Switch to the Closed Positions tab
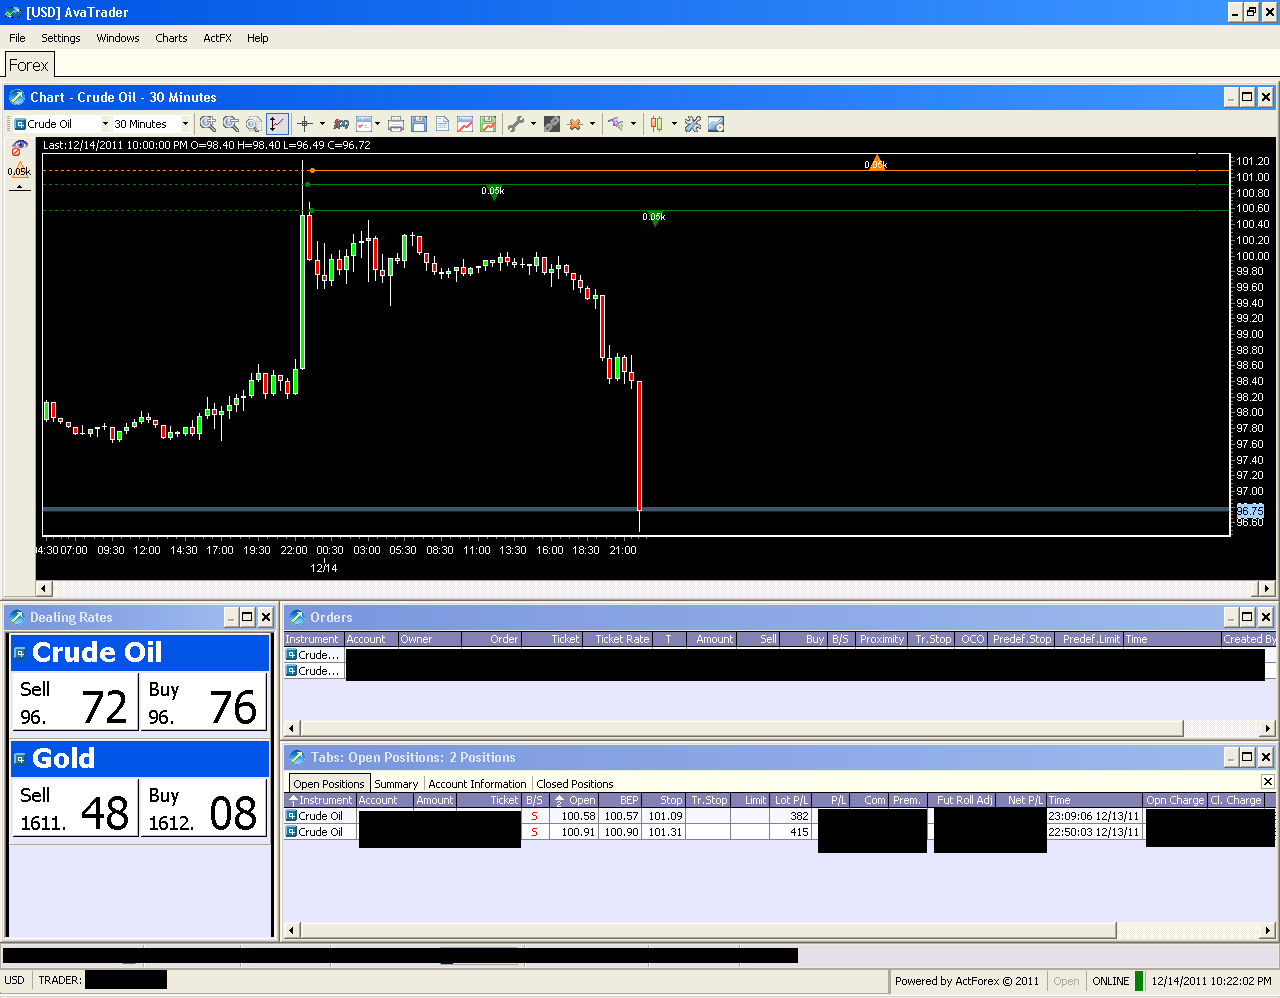1280x998 pixels. (x=574, y=784)
